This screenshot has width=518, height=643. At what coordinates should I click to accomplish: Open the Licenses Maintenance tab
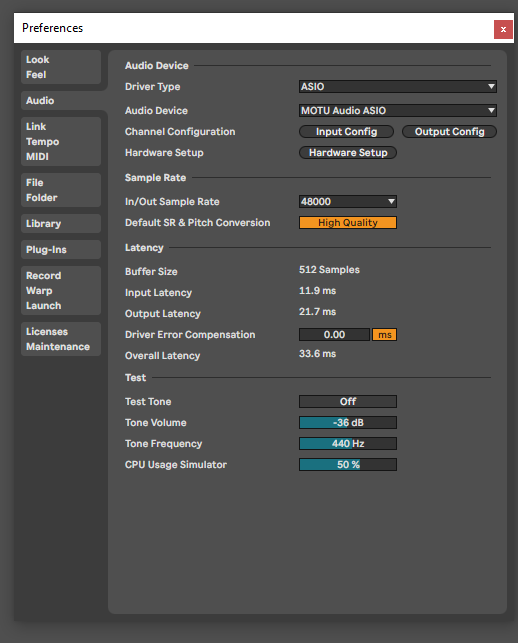(61, 339)
